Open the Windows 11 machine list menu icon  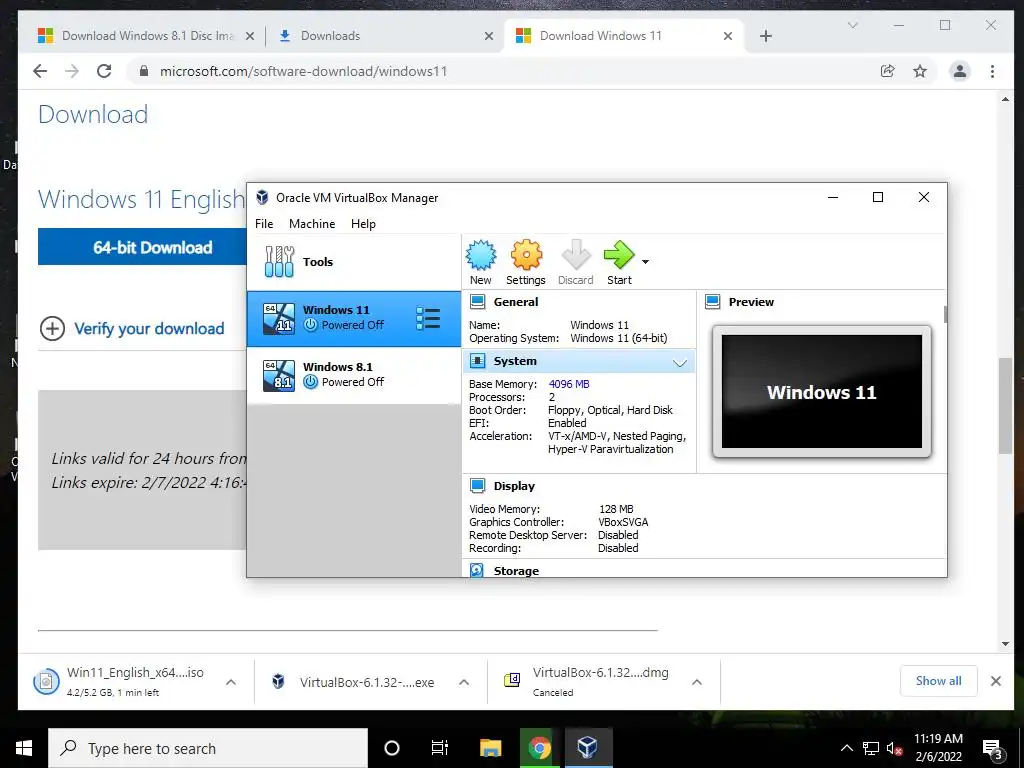tap(428, 319)
